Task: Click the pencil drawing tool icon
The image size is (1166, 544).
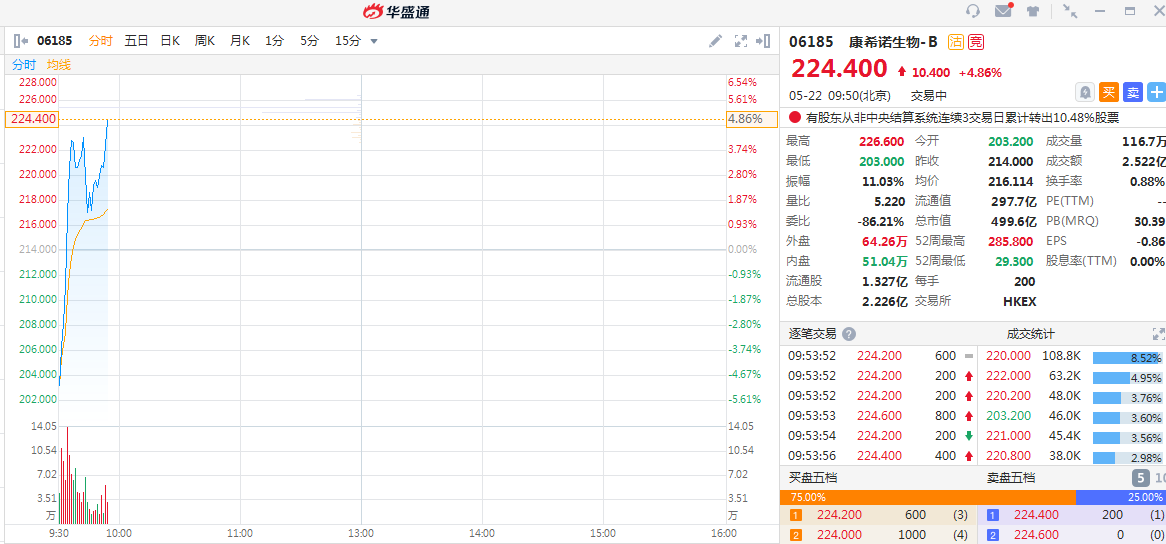Action: 715,41
